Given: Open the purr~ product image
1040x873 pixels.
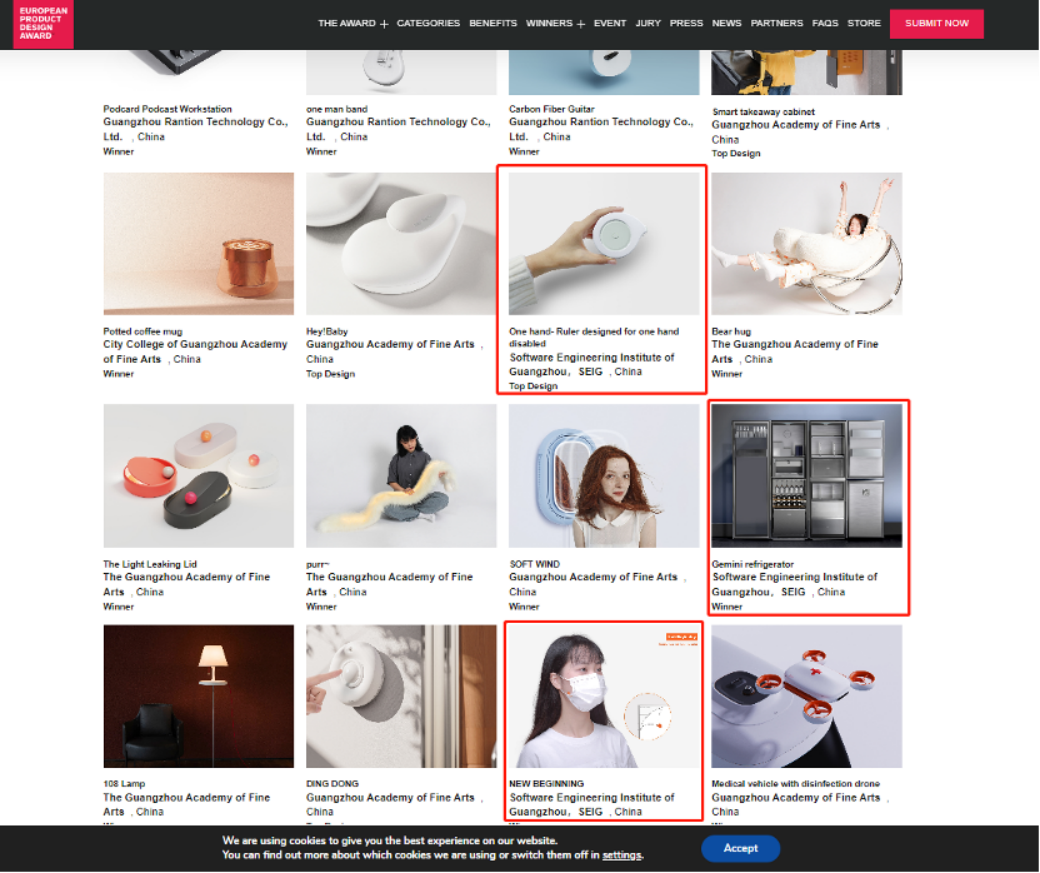Looking at the screenshot, I should [x=401, y=476].
